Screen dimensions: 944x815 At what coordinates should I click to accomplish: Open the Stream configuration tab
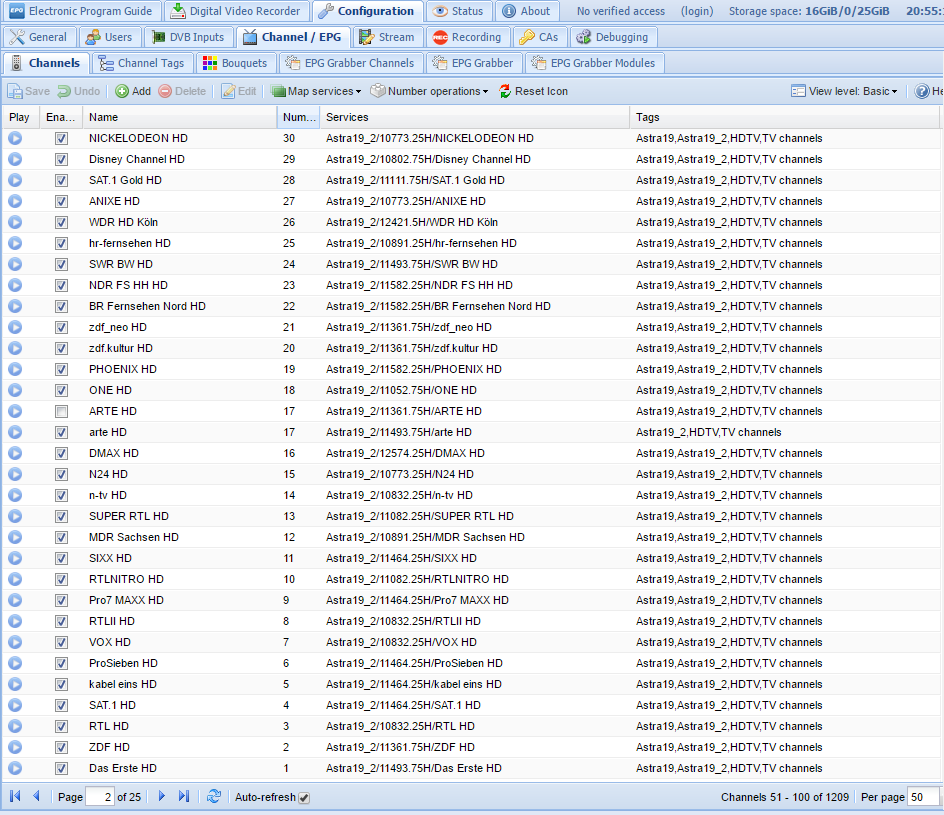point(388,37)
